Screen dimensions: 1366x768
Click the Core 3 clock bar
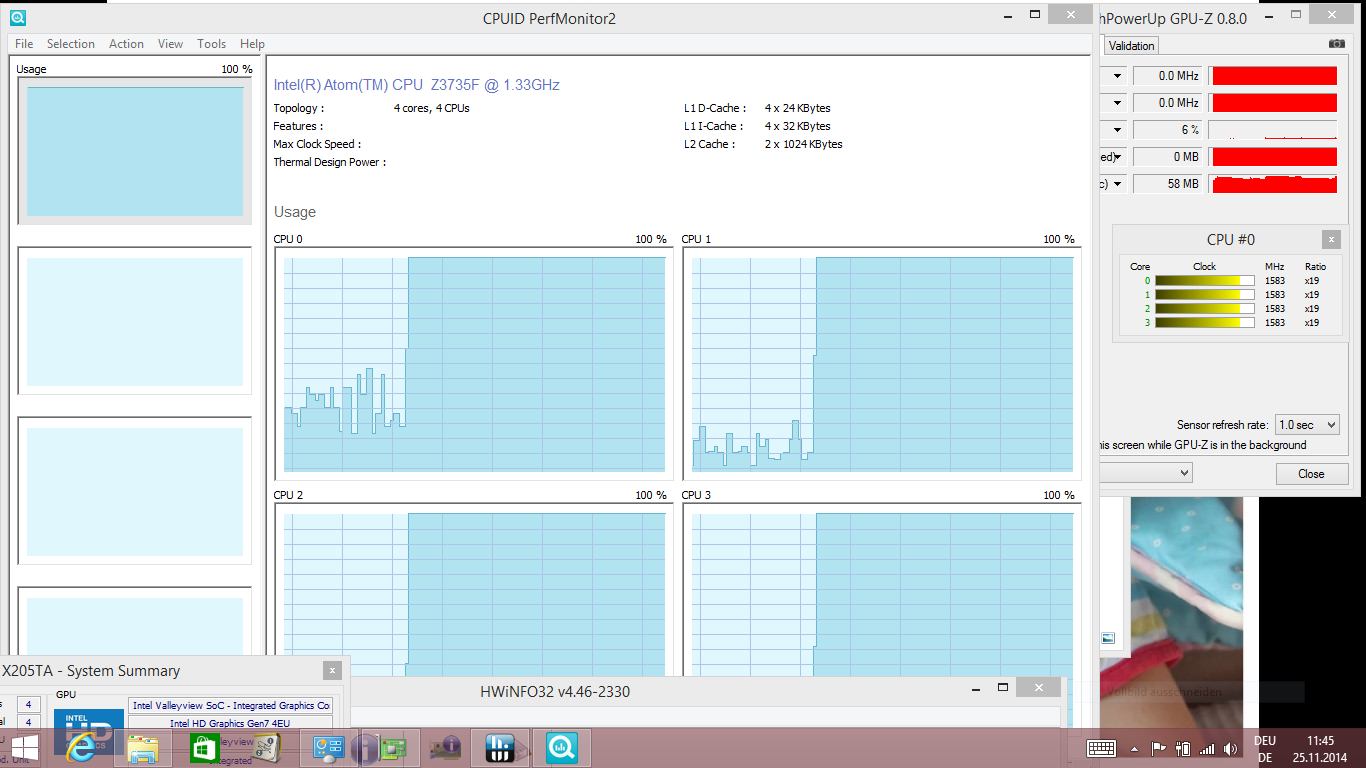pos(1204,323)
